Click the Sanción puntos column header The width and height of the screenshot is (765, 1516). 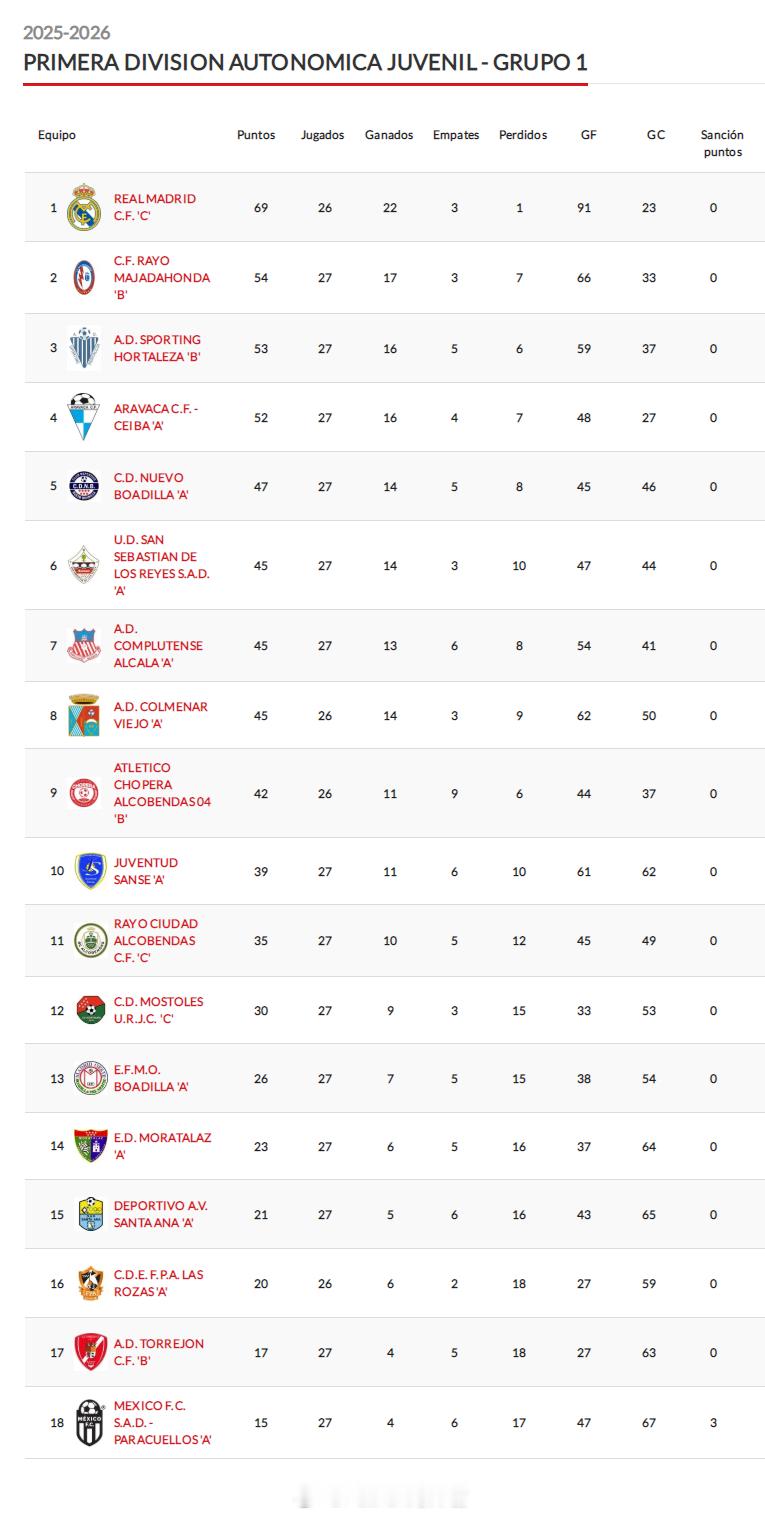coord(722,143)
